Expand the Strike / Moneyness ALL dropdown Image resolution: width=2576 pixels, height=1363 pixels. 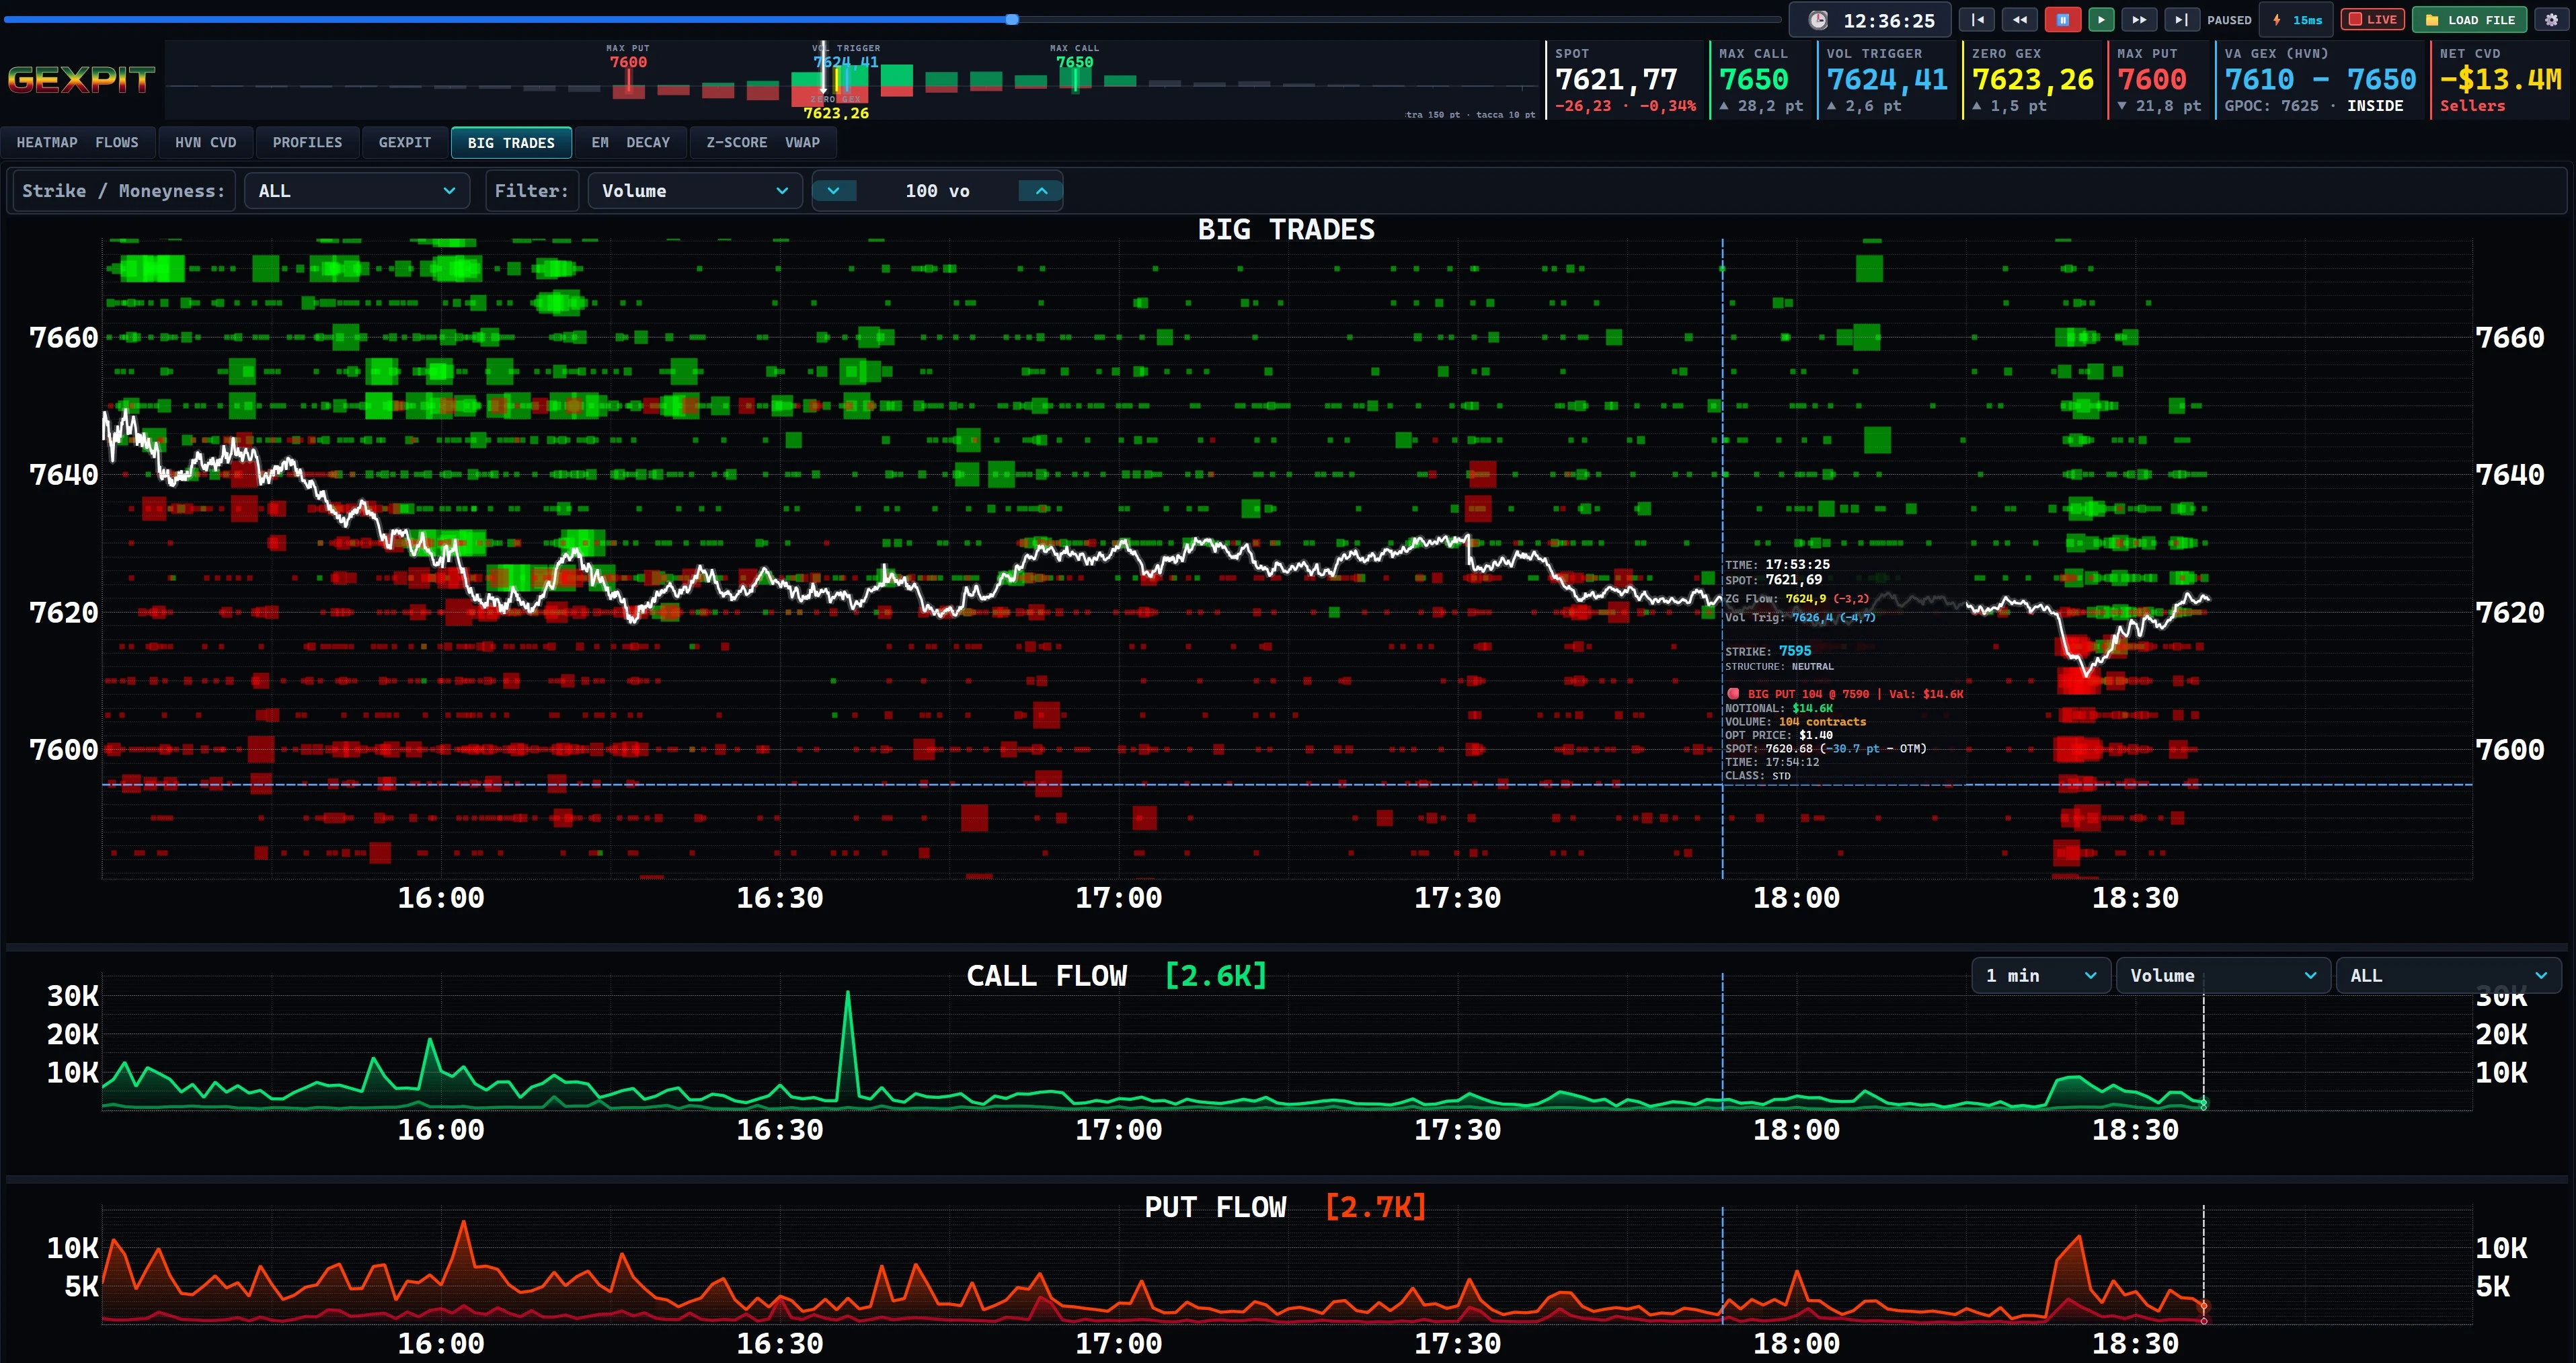pos(357,191)
